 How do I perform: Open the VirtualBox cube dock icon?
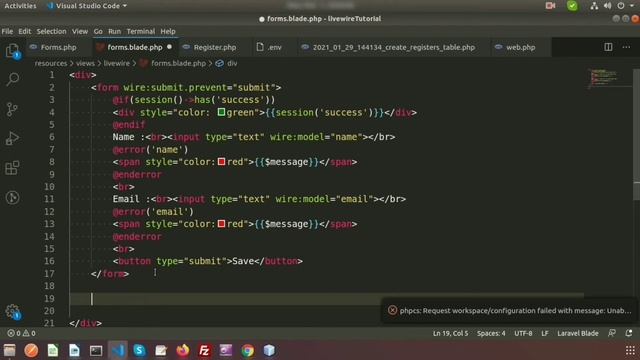point(269,350)
